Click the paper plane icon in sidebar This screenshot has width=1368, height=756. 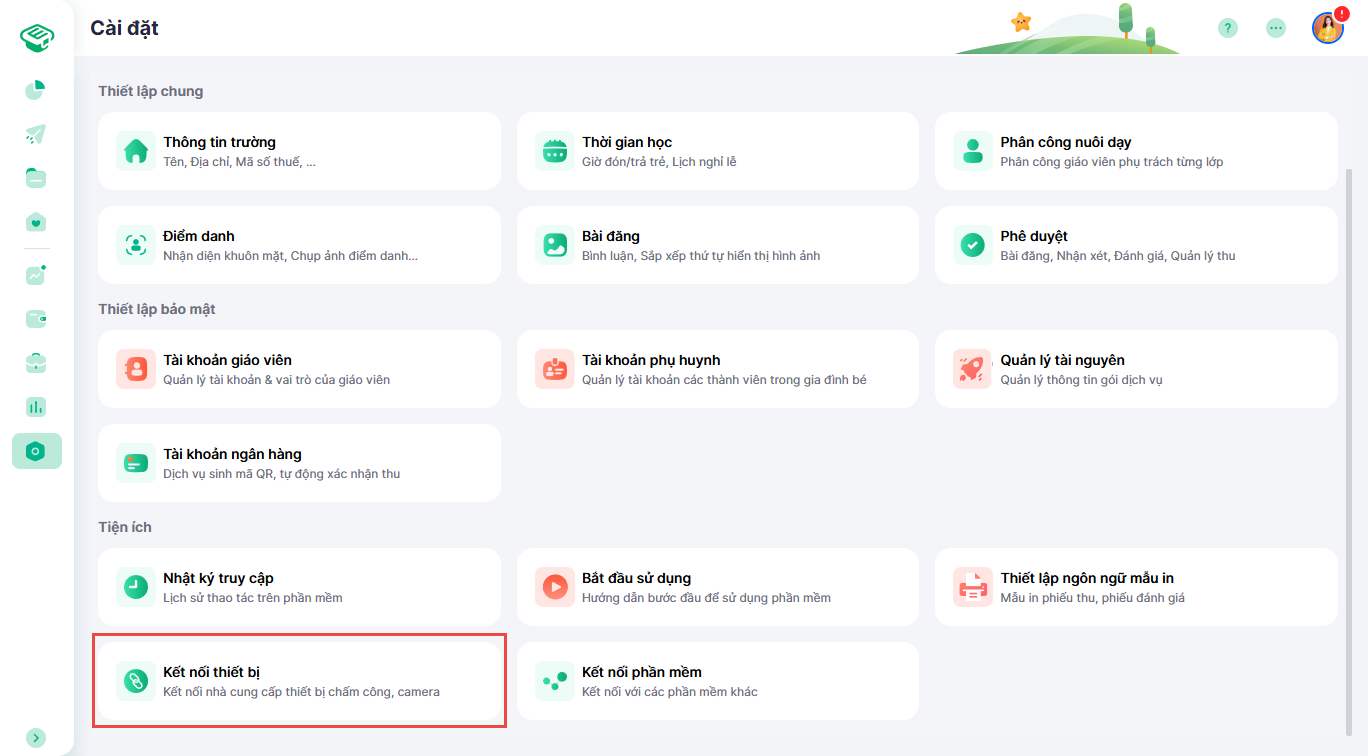point(36,134)
